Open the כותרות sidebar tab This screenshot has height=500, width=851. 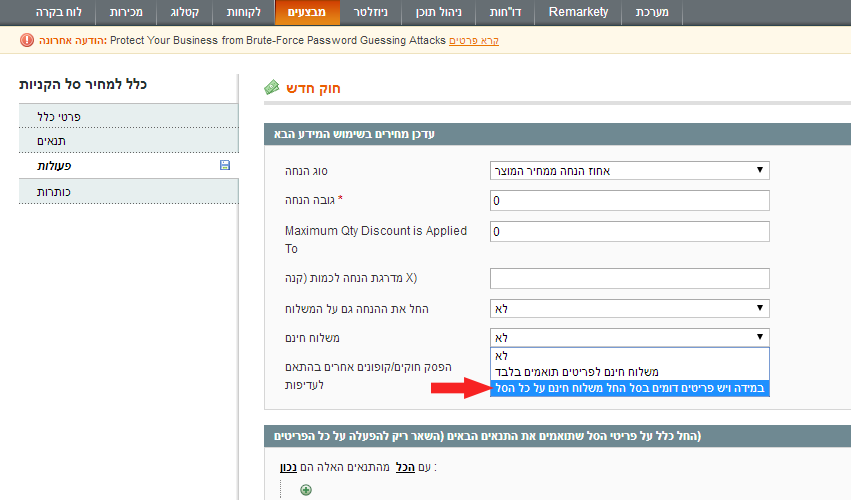(128, 191)
